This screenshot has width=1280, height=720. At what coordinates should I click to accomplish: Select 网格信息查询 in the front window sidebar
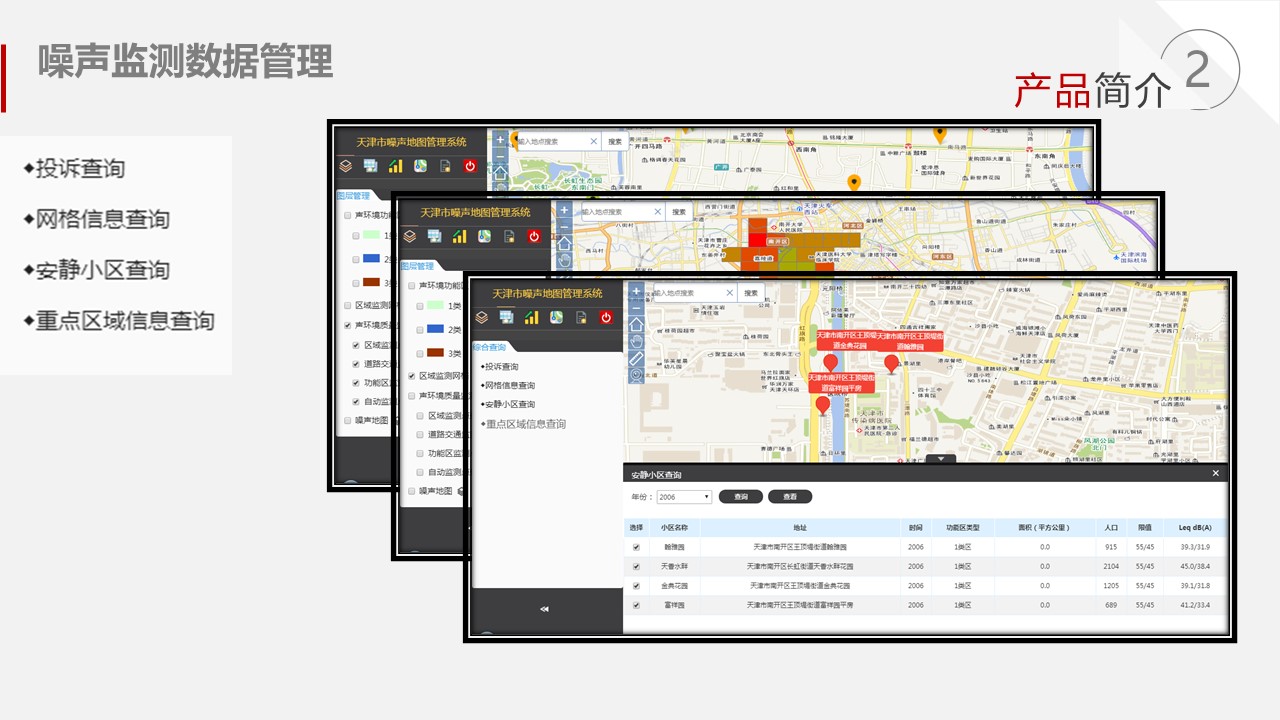click(510, 386)
